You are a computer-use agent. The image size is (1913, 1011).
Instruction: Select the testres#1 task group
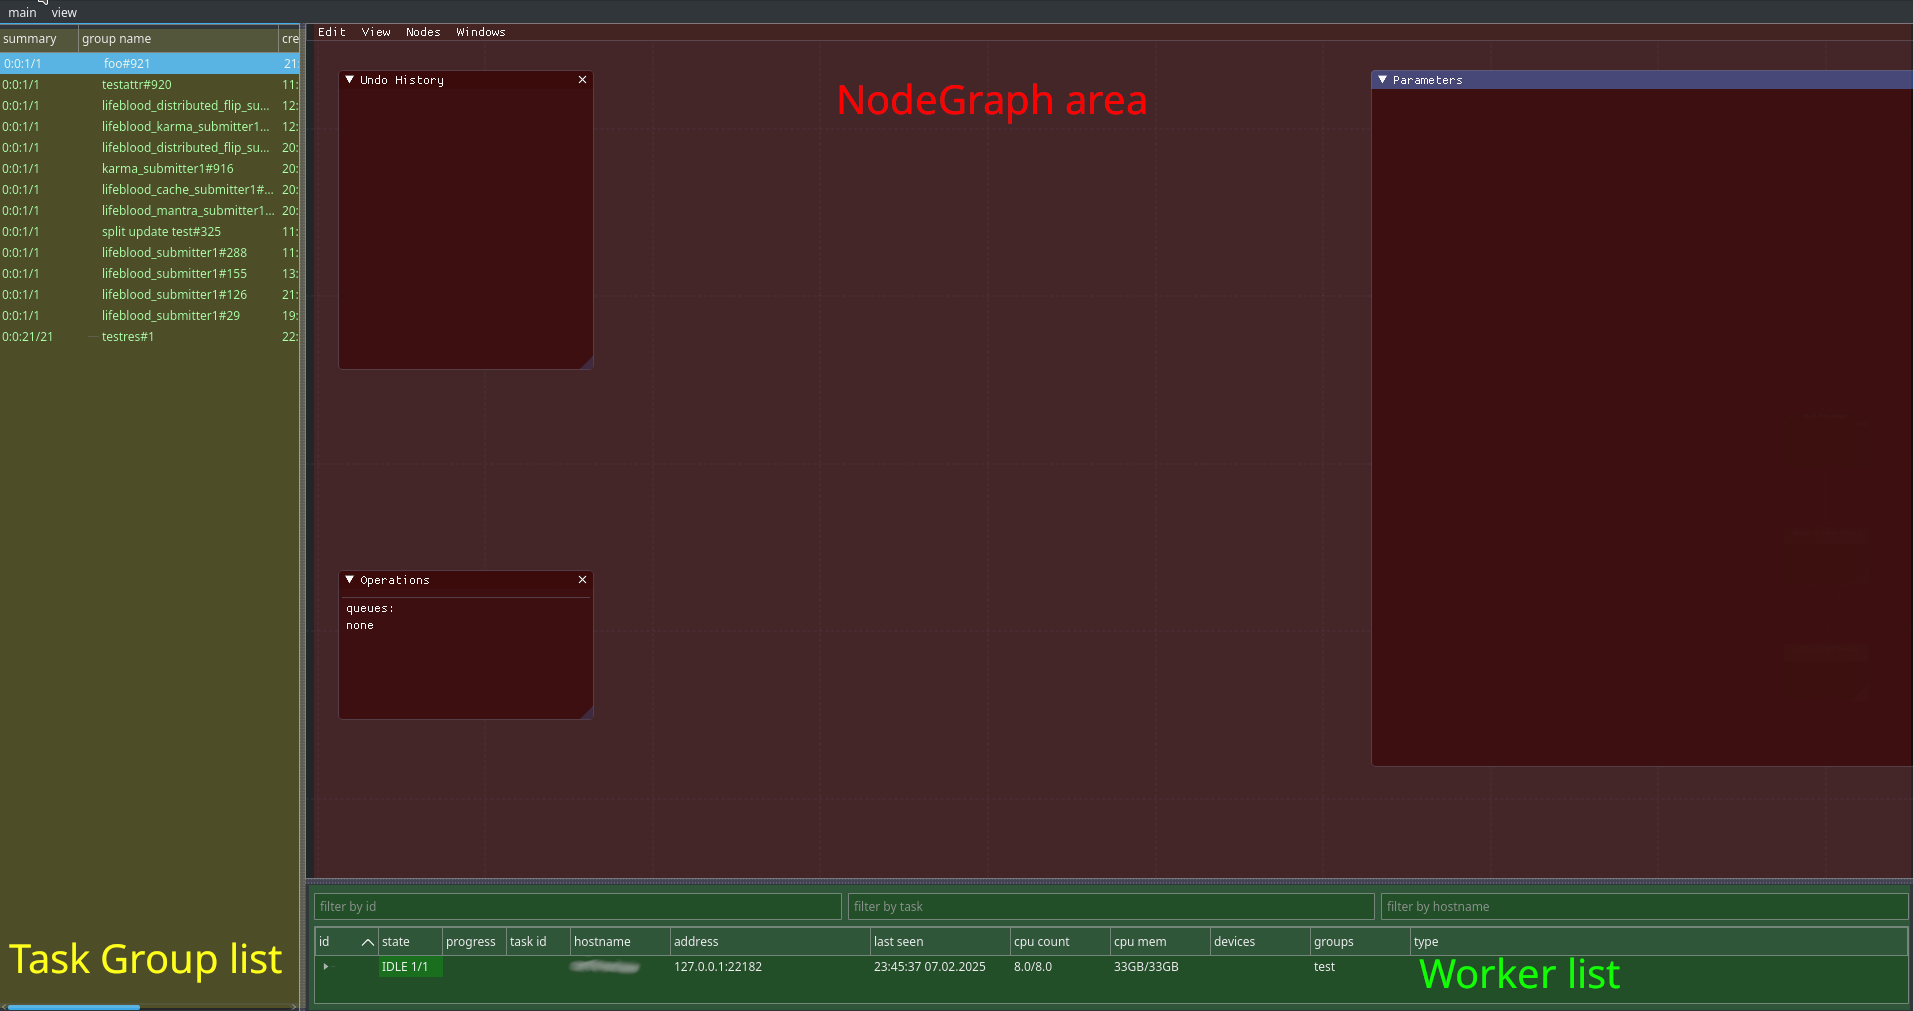click(128, 336)
